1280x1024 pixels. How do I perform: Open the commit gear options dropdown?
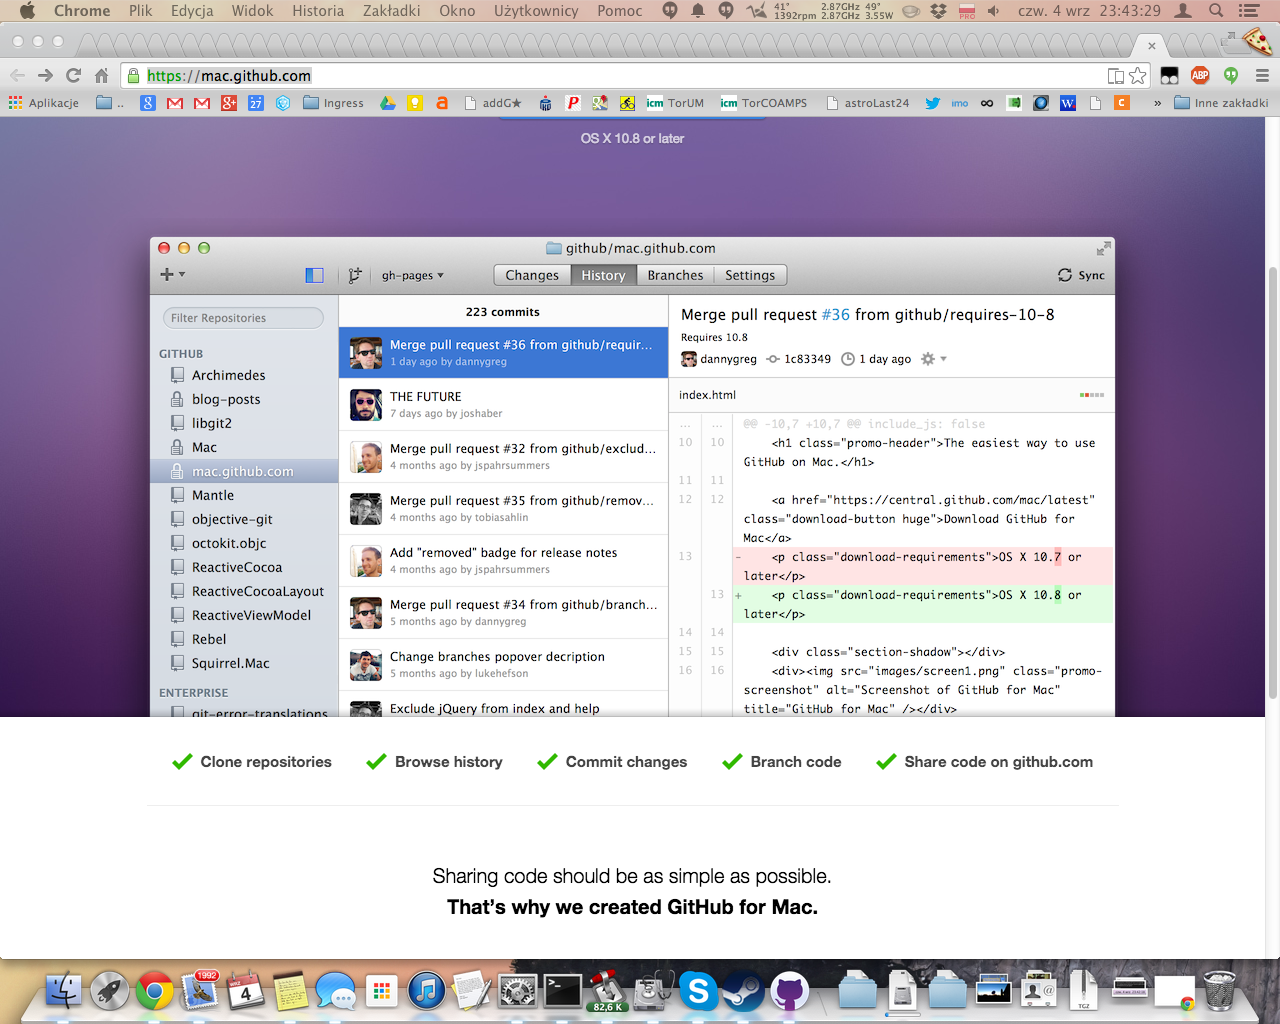coord(933,359)
